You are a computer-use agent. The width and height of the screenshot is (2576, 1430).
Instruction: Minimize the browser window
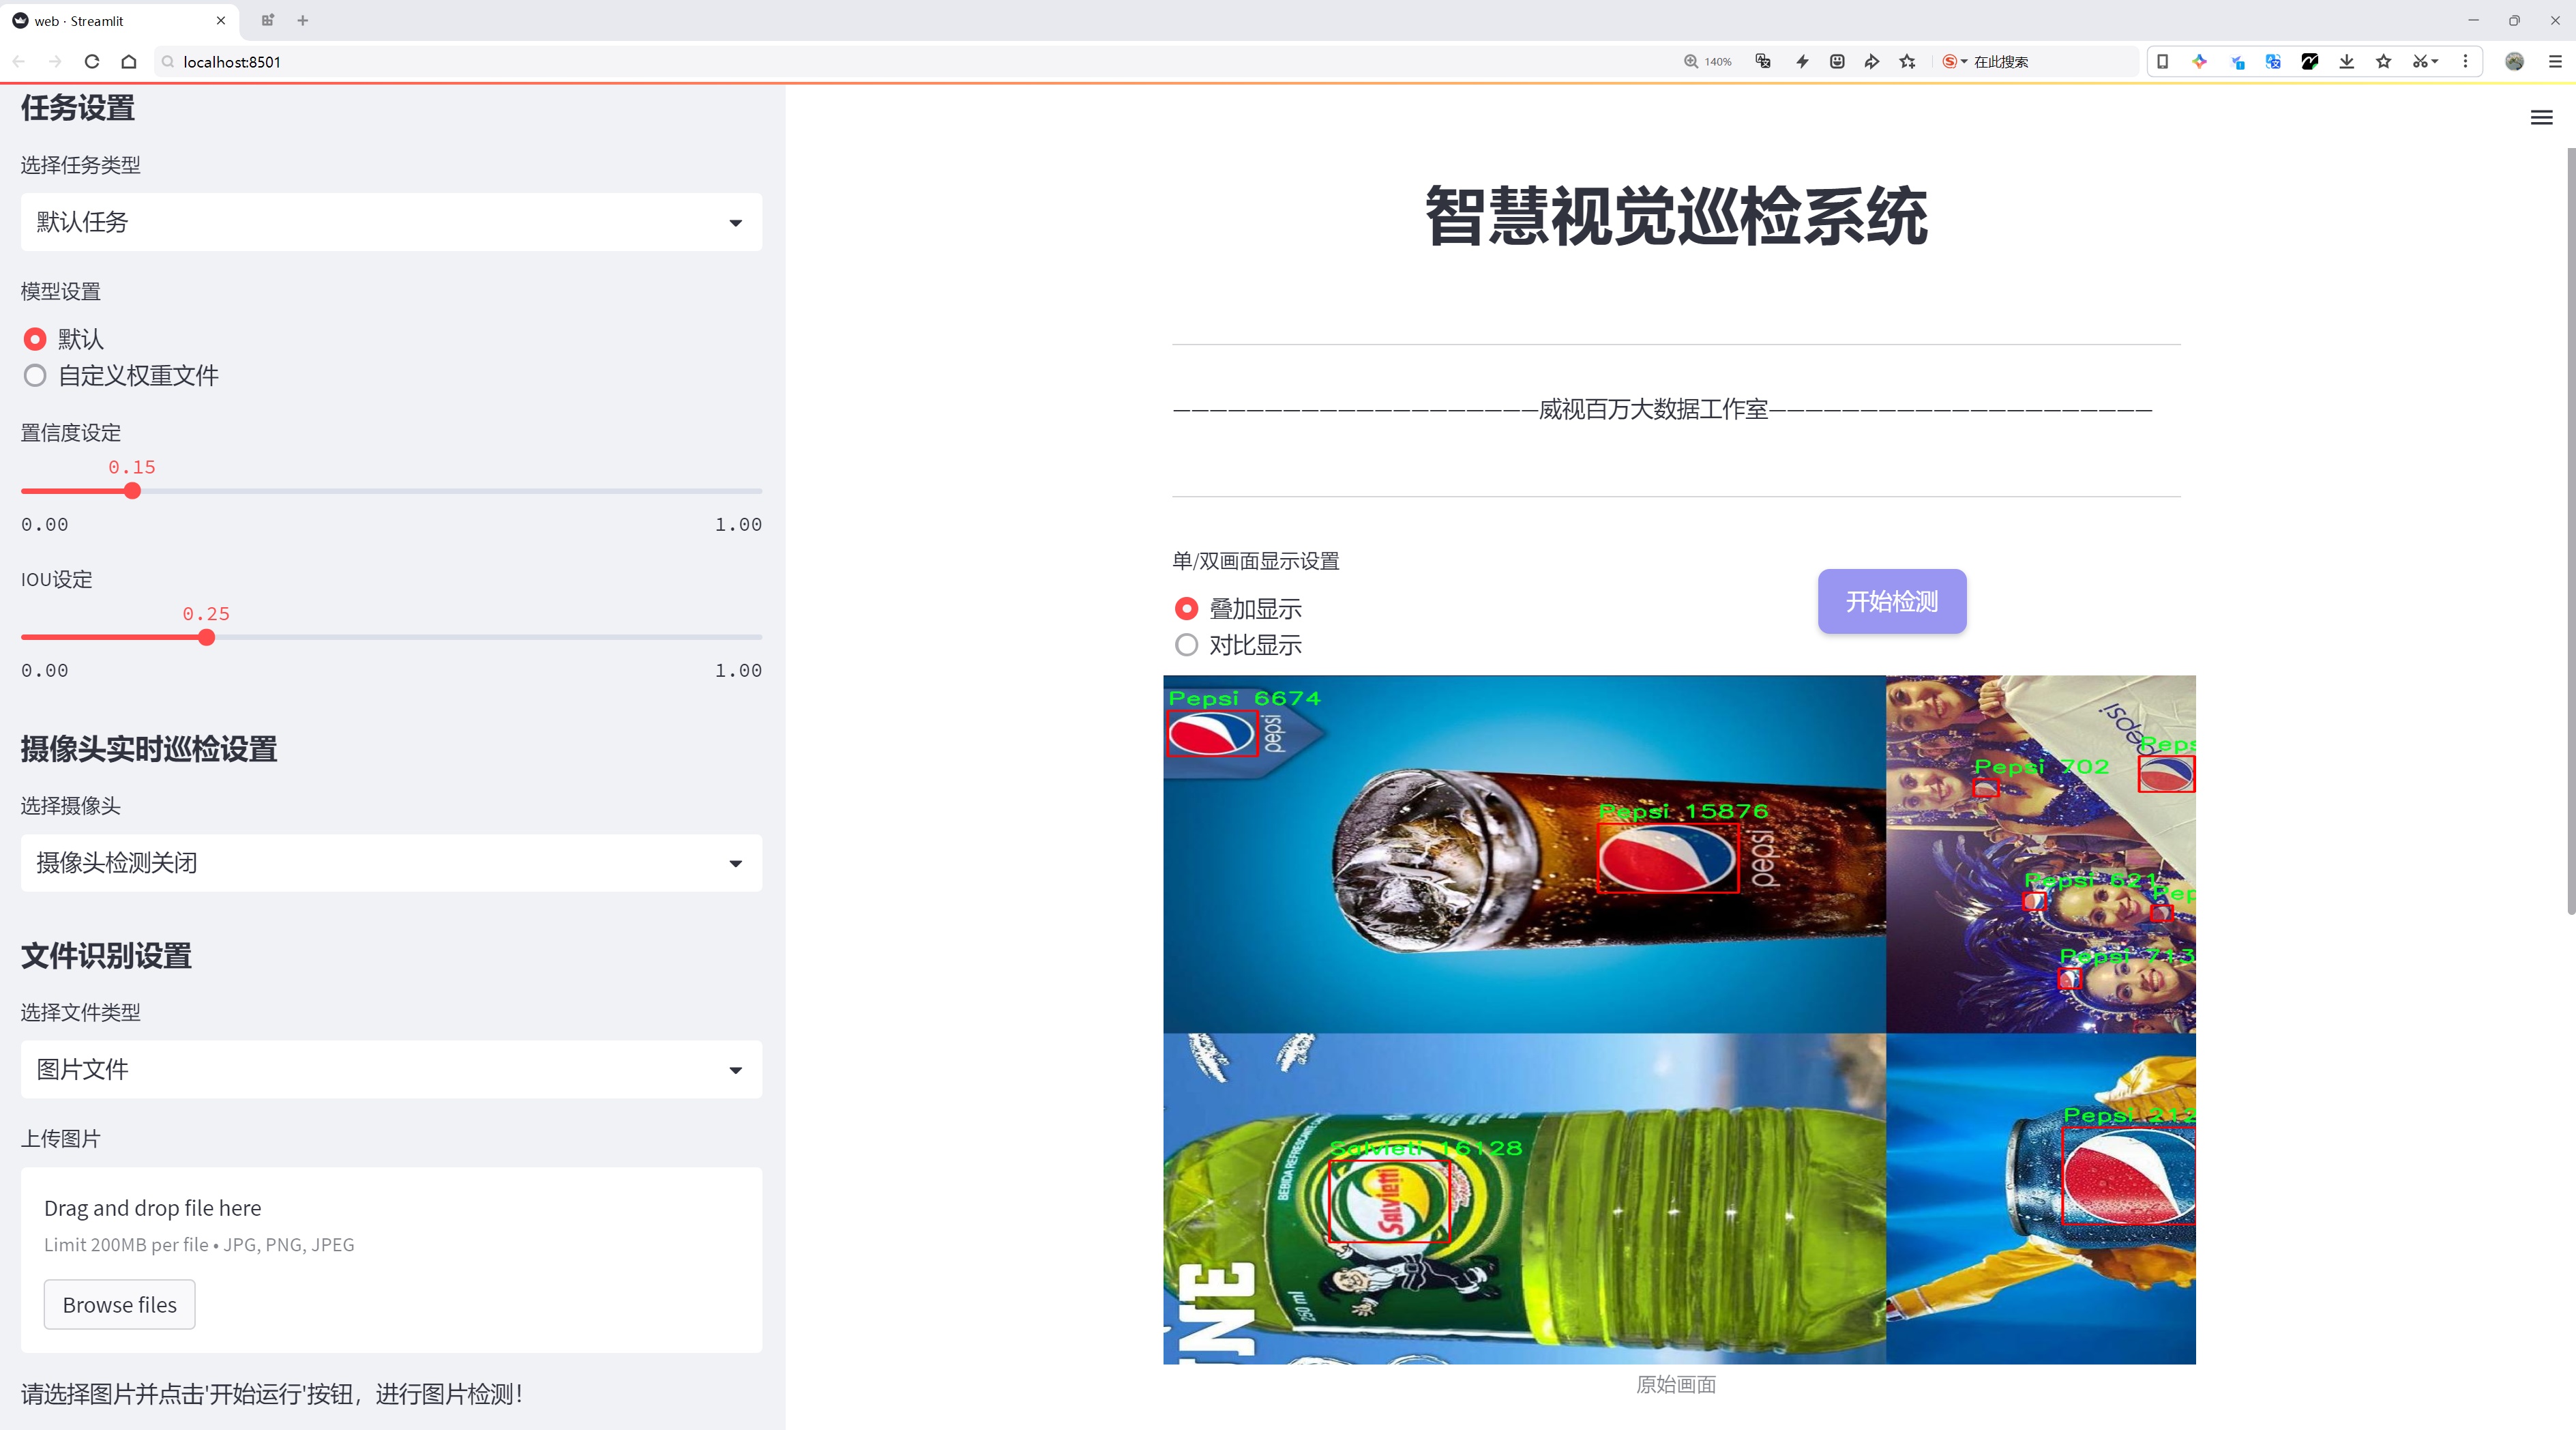click(2473, 20)
